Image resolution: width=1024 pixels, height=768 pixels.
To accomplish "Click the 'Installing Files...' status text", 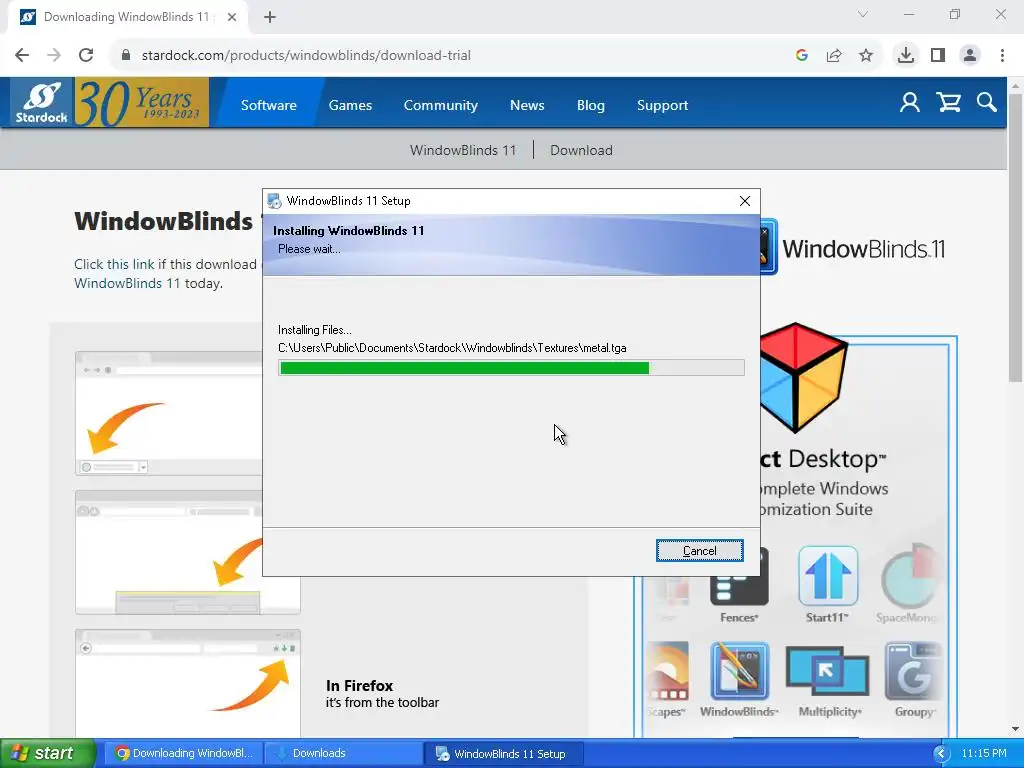I will pos(315,330).
